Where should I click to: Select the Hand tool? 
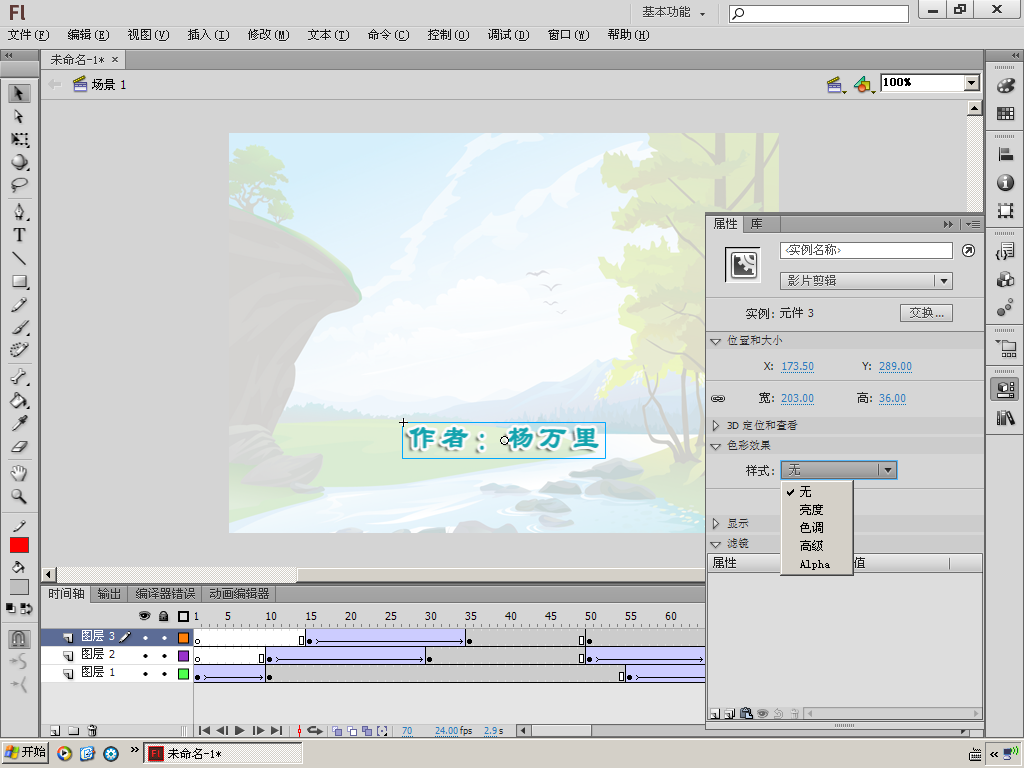pos(19,473)
